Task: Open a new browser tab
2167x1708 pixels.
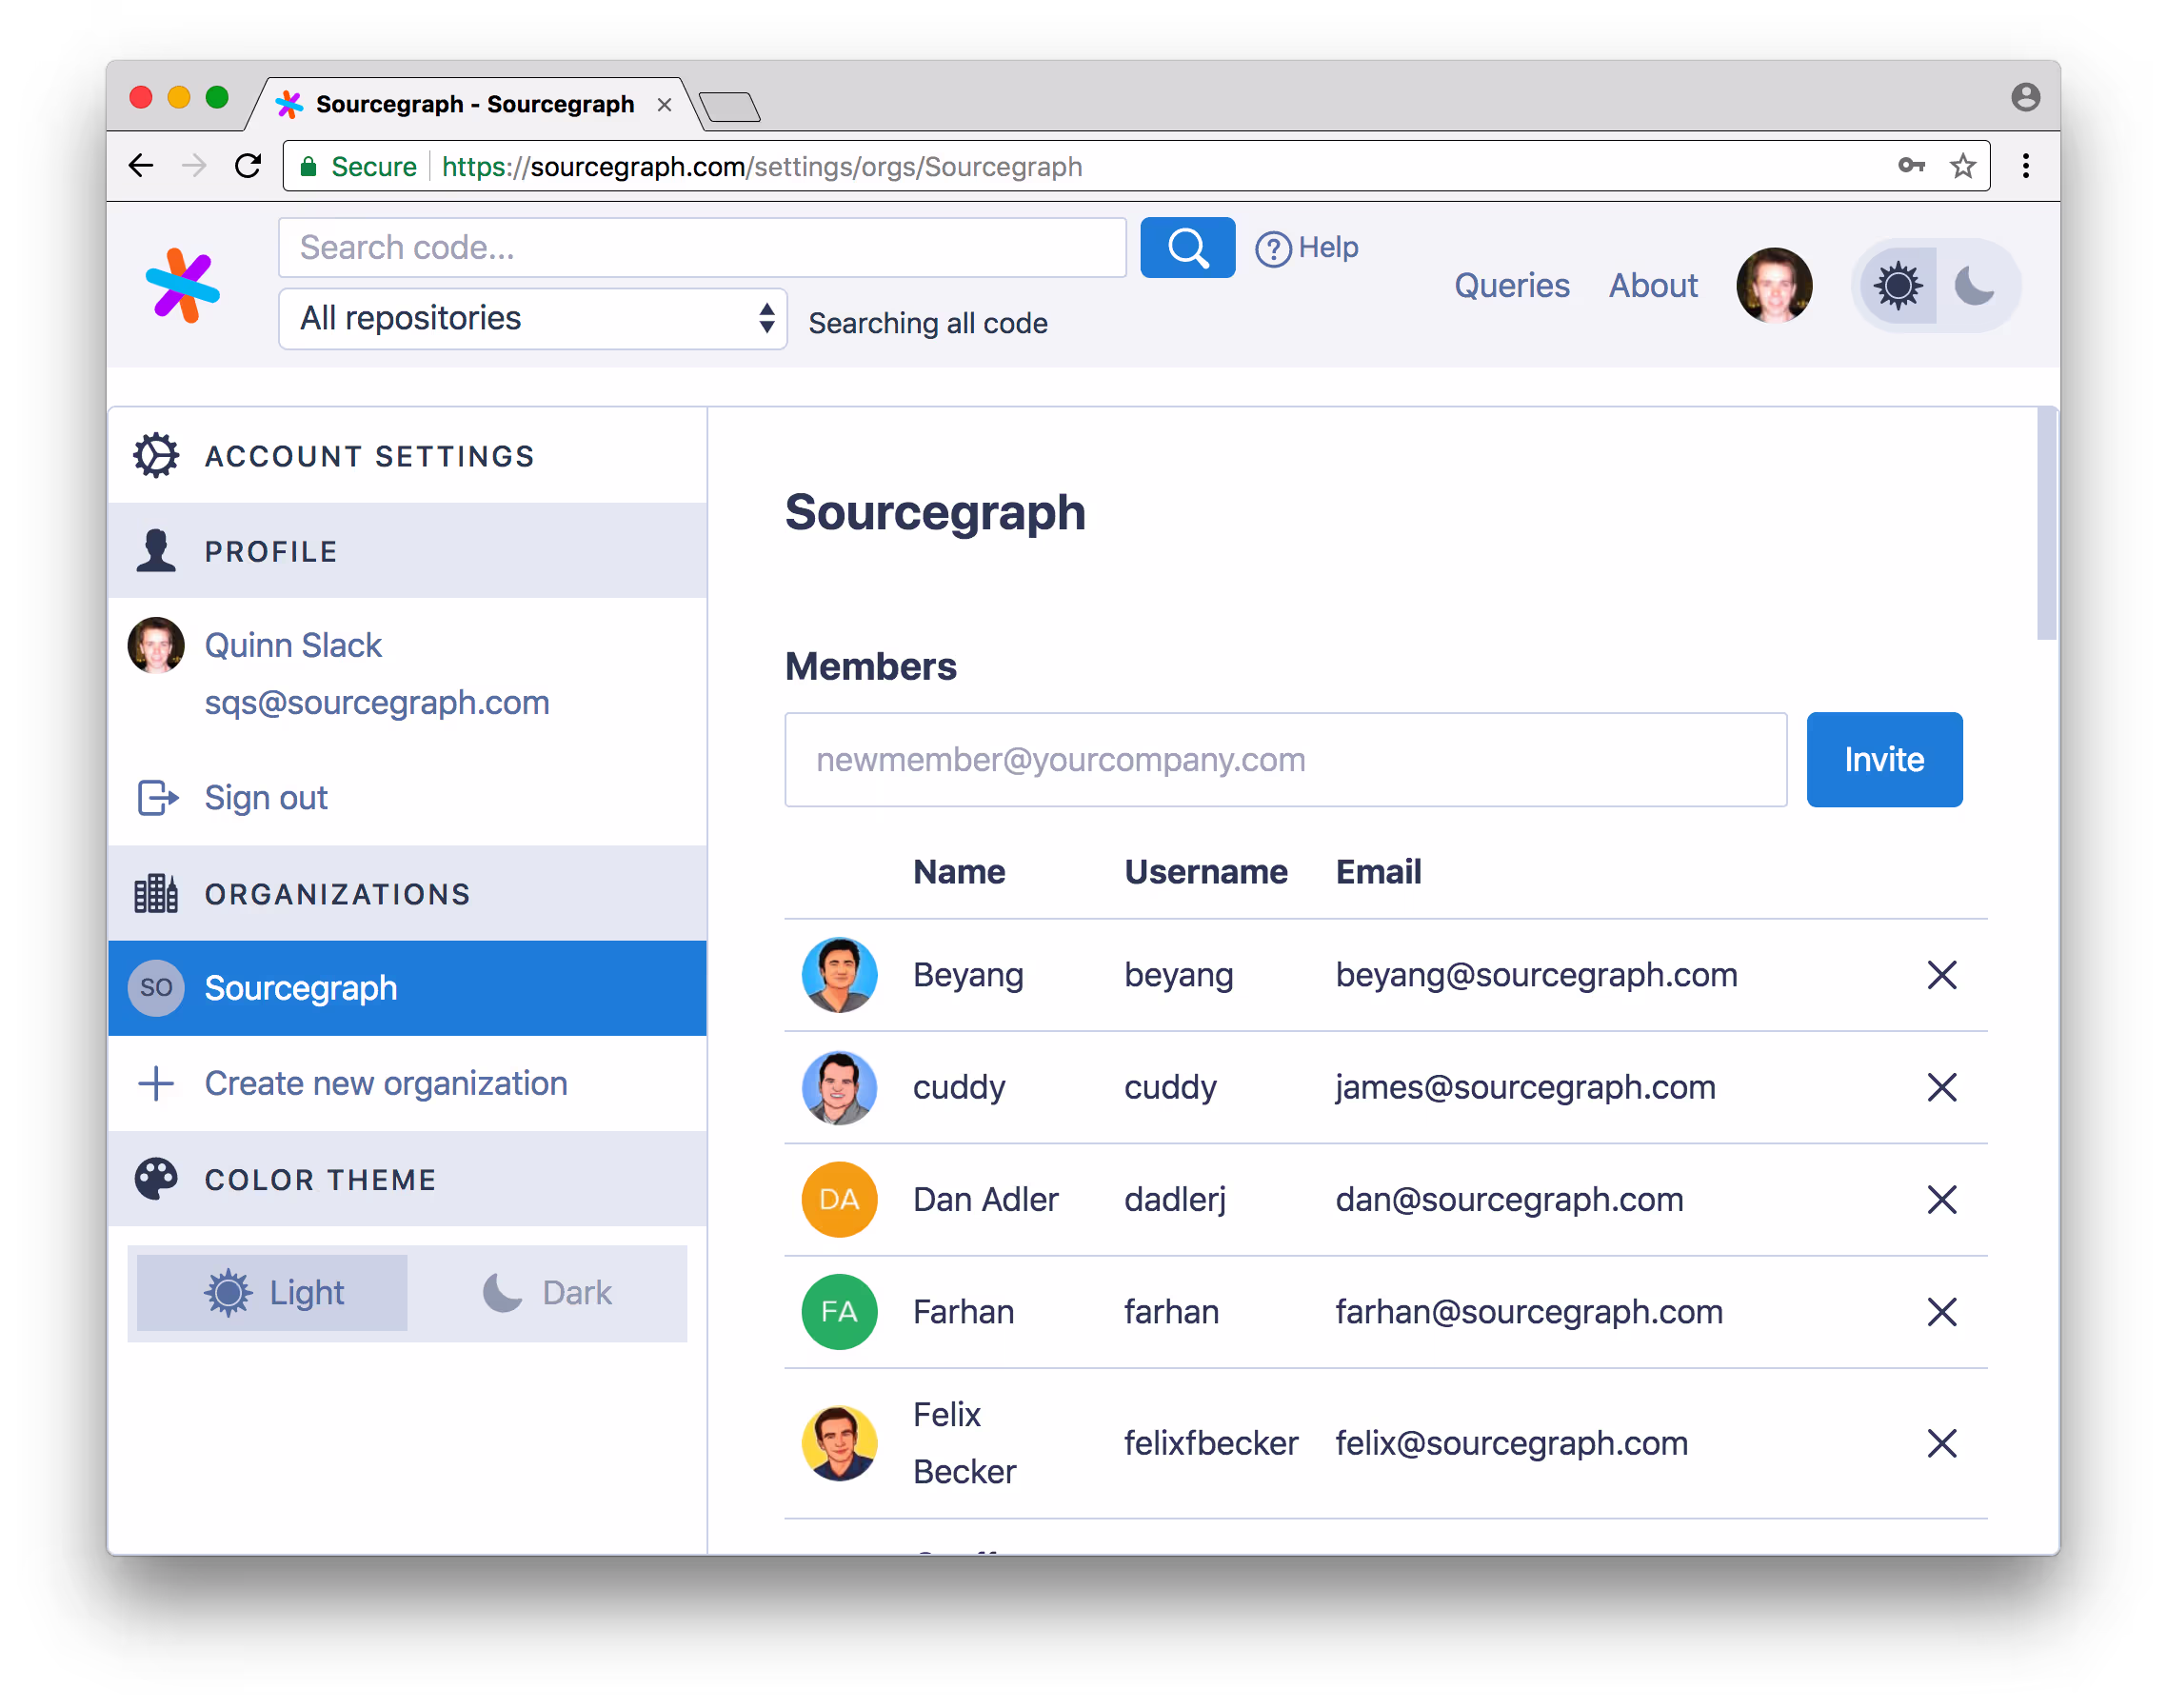Action: click(730, 106)
